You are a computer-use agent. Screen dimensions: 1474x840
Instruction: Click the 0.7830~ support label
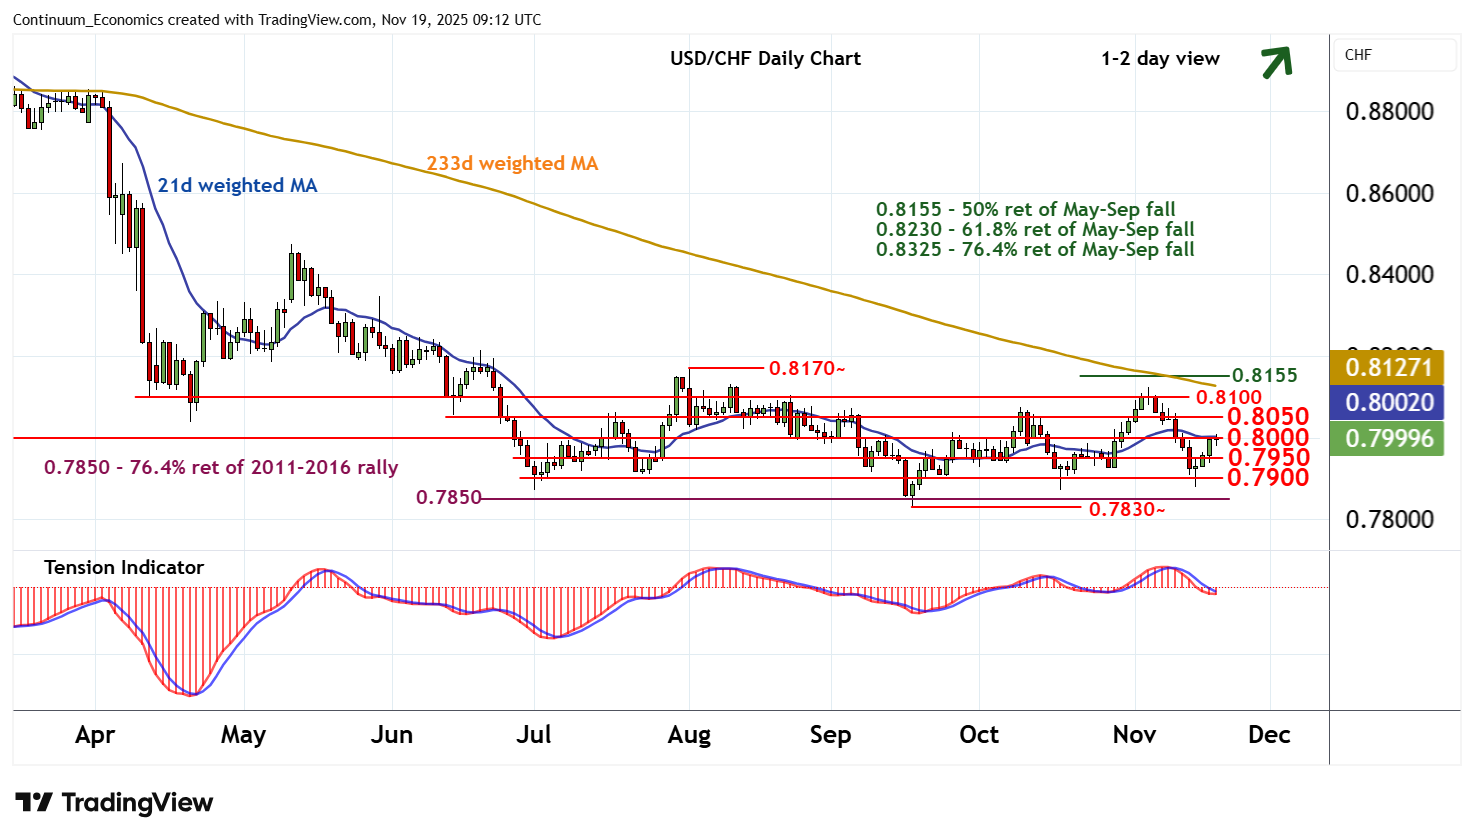1127,509
